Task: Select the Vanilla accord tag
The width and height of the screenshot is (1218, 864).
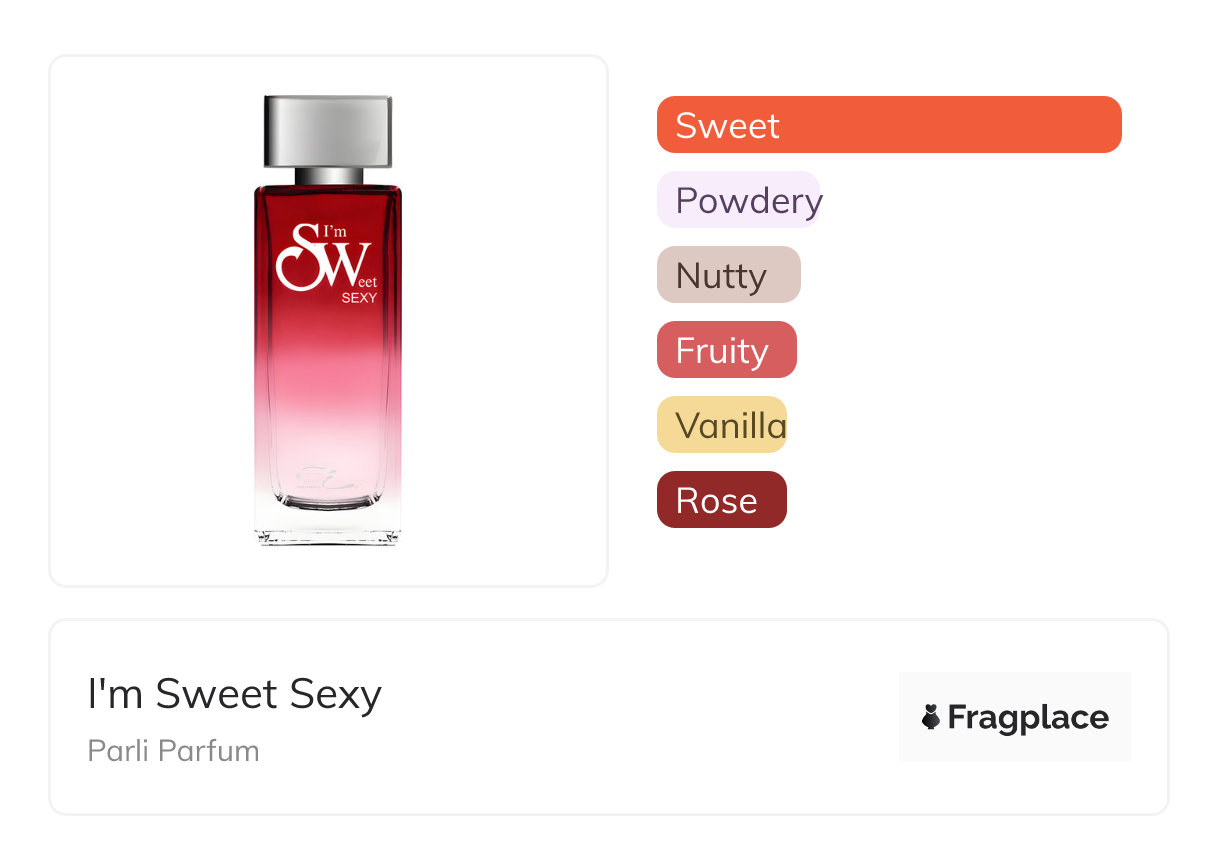Action: tap(722, 425)
